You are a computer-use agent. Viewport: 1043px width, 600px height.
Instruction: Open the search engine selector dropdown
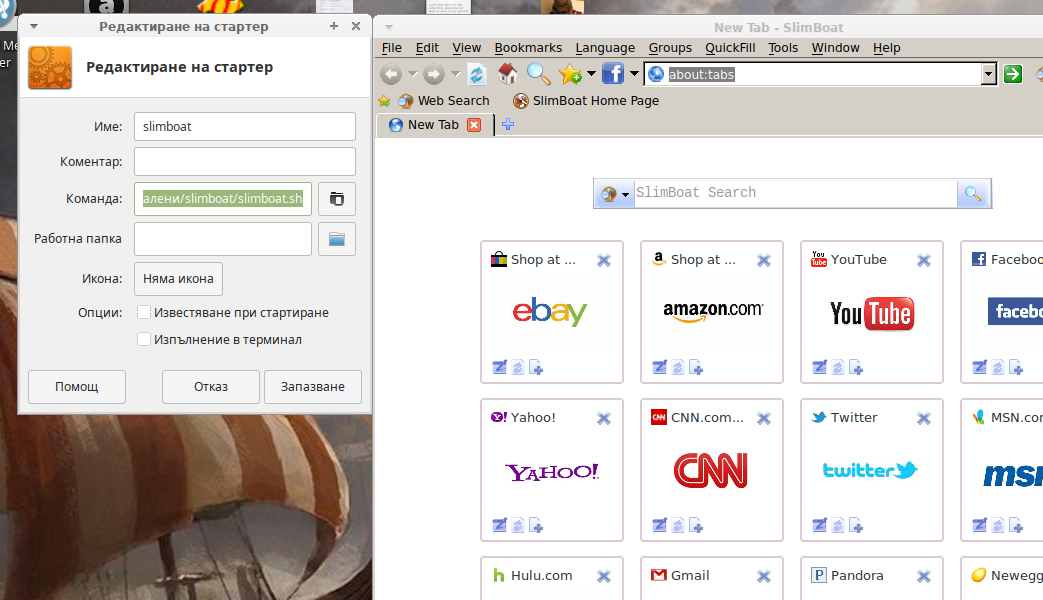click(625, 194)
